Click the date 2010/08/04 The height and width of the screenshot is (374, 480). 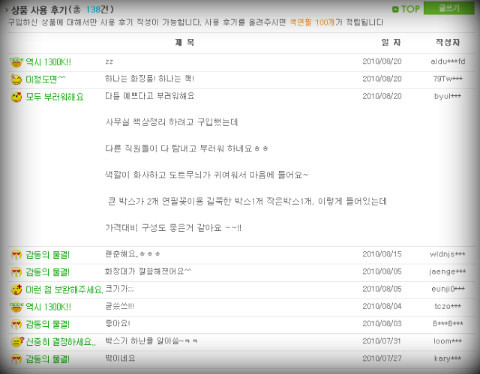click(382, 306)
